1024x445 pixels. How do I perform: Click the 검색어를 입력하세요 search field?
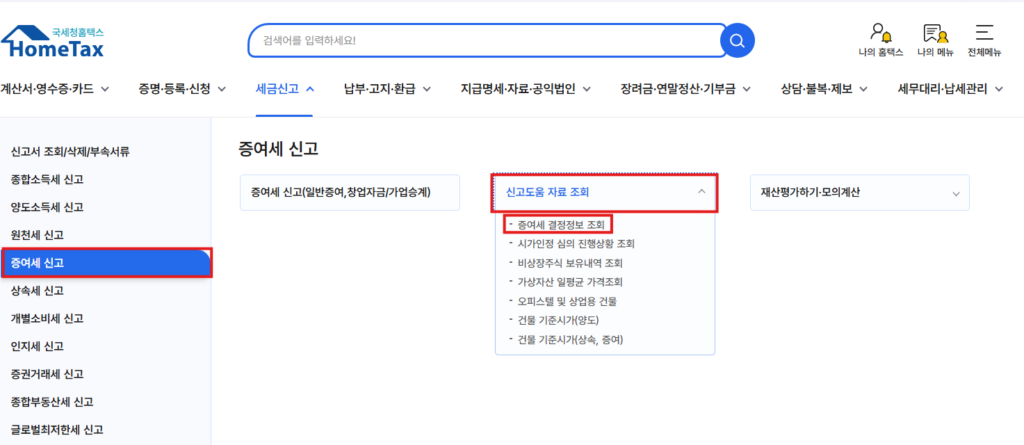coord(483,41)
